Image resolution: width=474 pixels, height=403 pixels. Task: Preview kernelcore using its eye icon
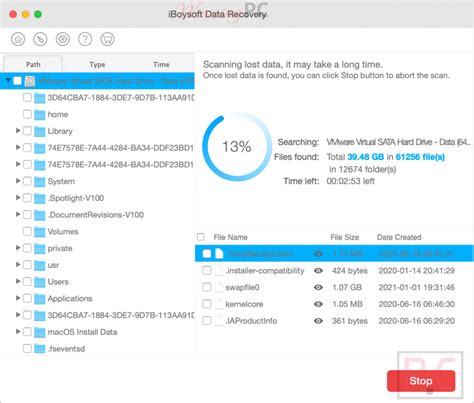tap(318, 304)
